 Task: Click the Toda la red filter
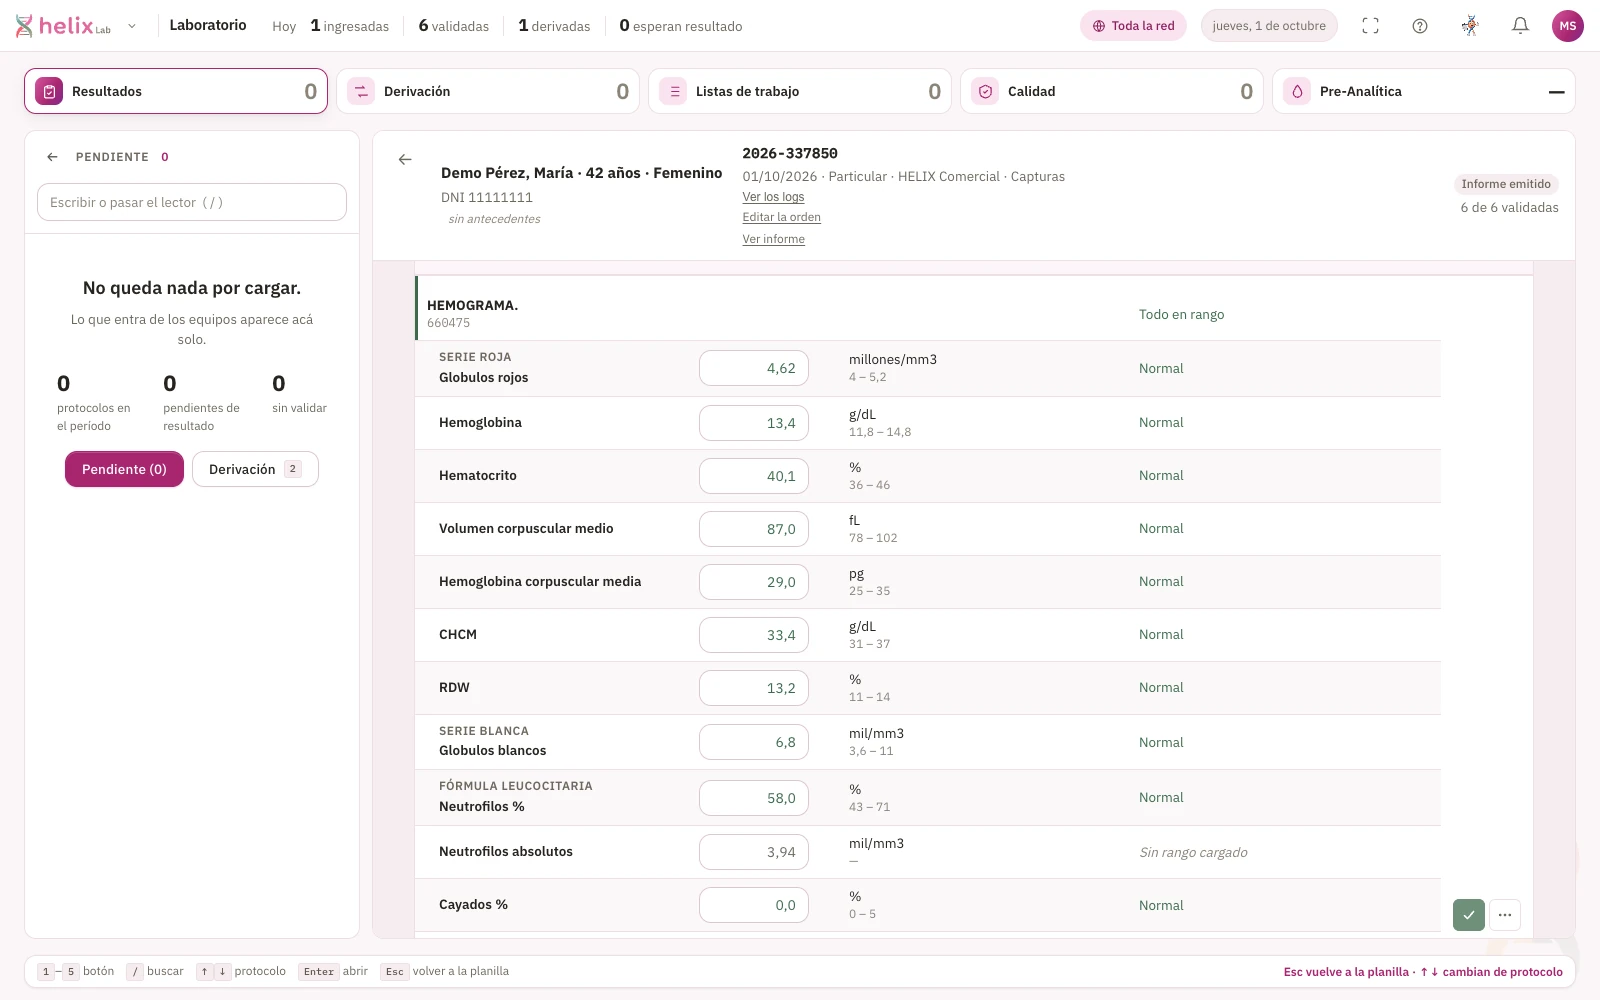point(1133,26)
